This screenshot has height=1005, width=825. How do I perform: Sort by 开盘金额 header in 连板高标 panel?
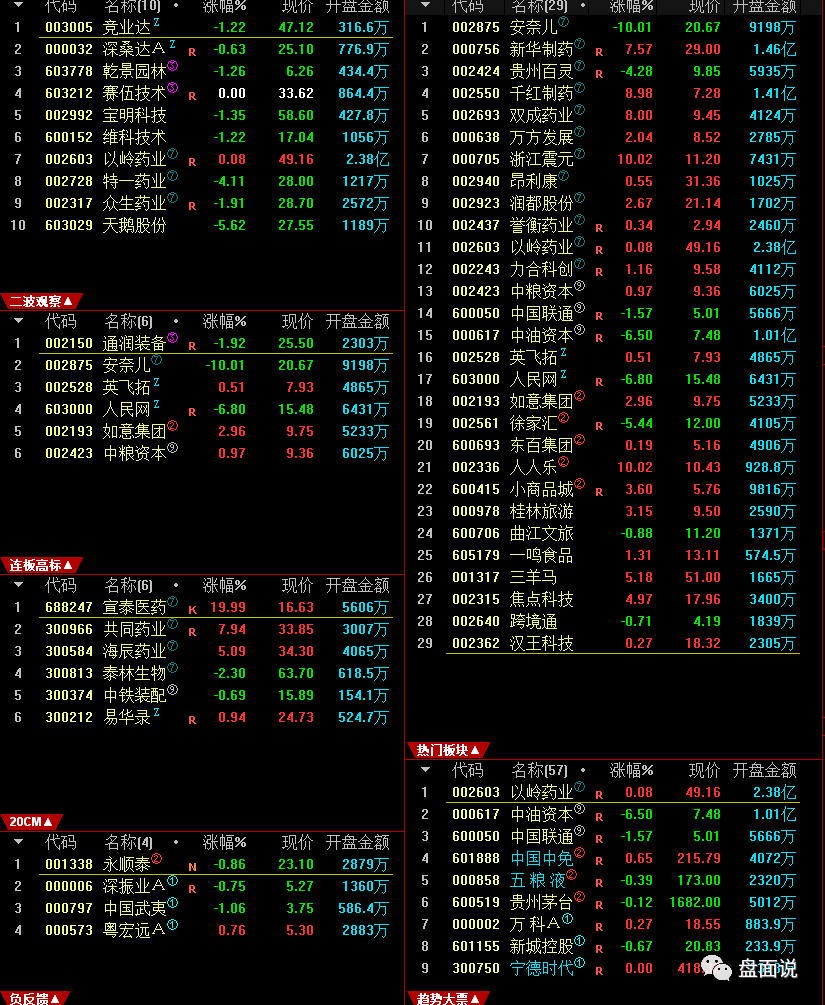[357, 585]
